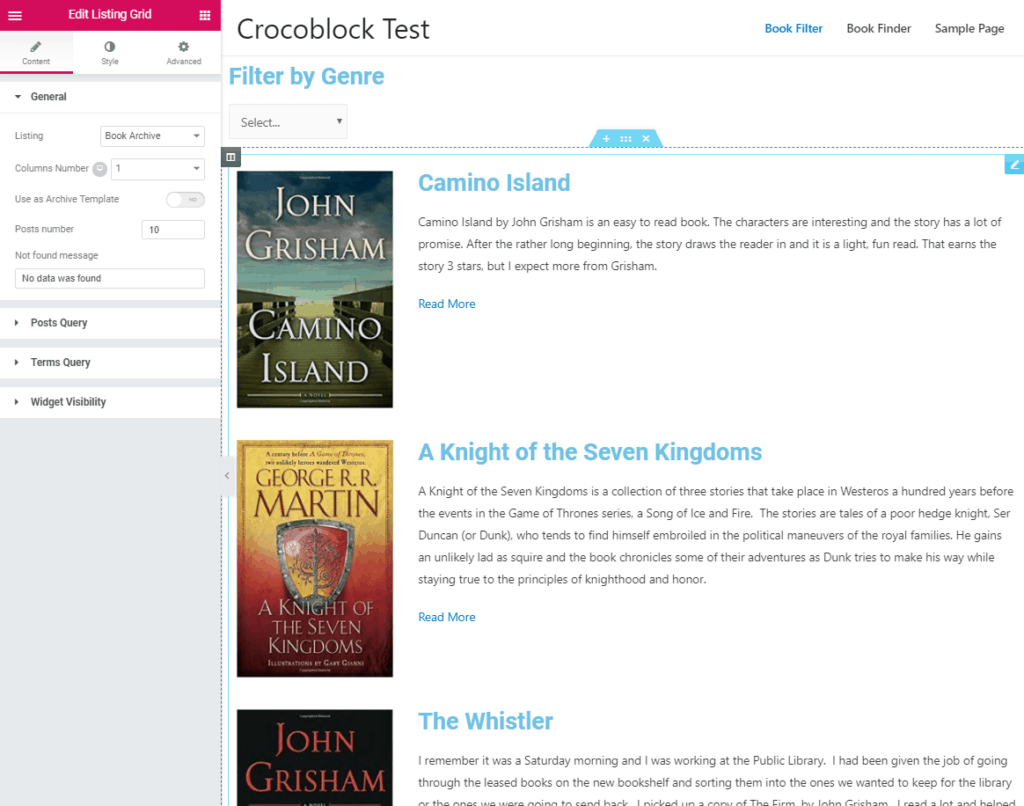Open the Elementor hamburger menu
Viewport: 1024px width, 806px height.
[x=15, y=14]
